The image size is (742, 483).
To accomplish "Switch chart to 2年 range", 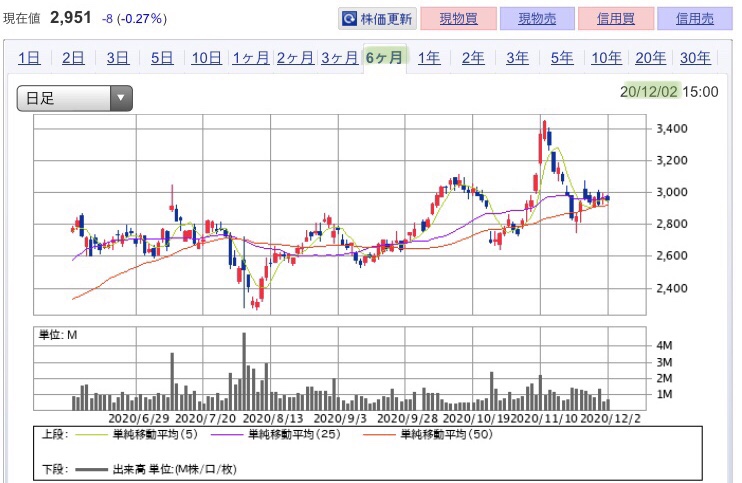I will [473, 58].
